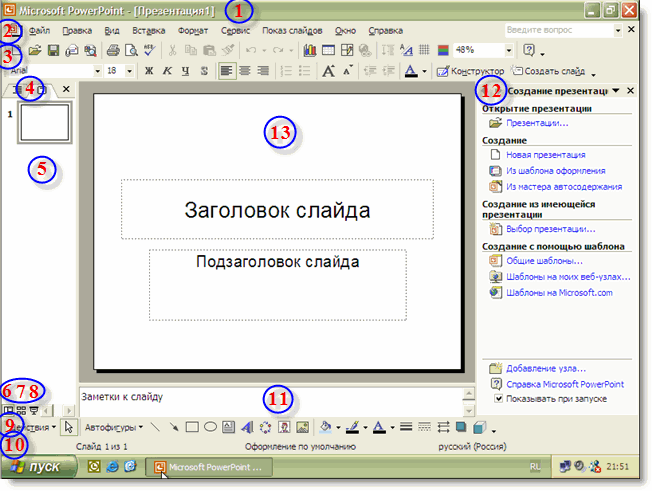This screenshot has height=491, width=652.
Task: Open the Правка menu
Action: click(77, 30)
